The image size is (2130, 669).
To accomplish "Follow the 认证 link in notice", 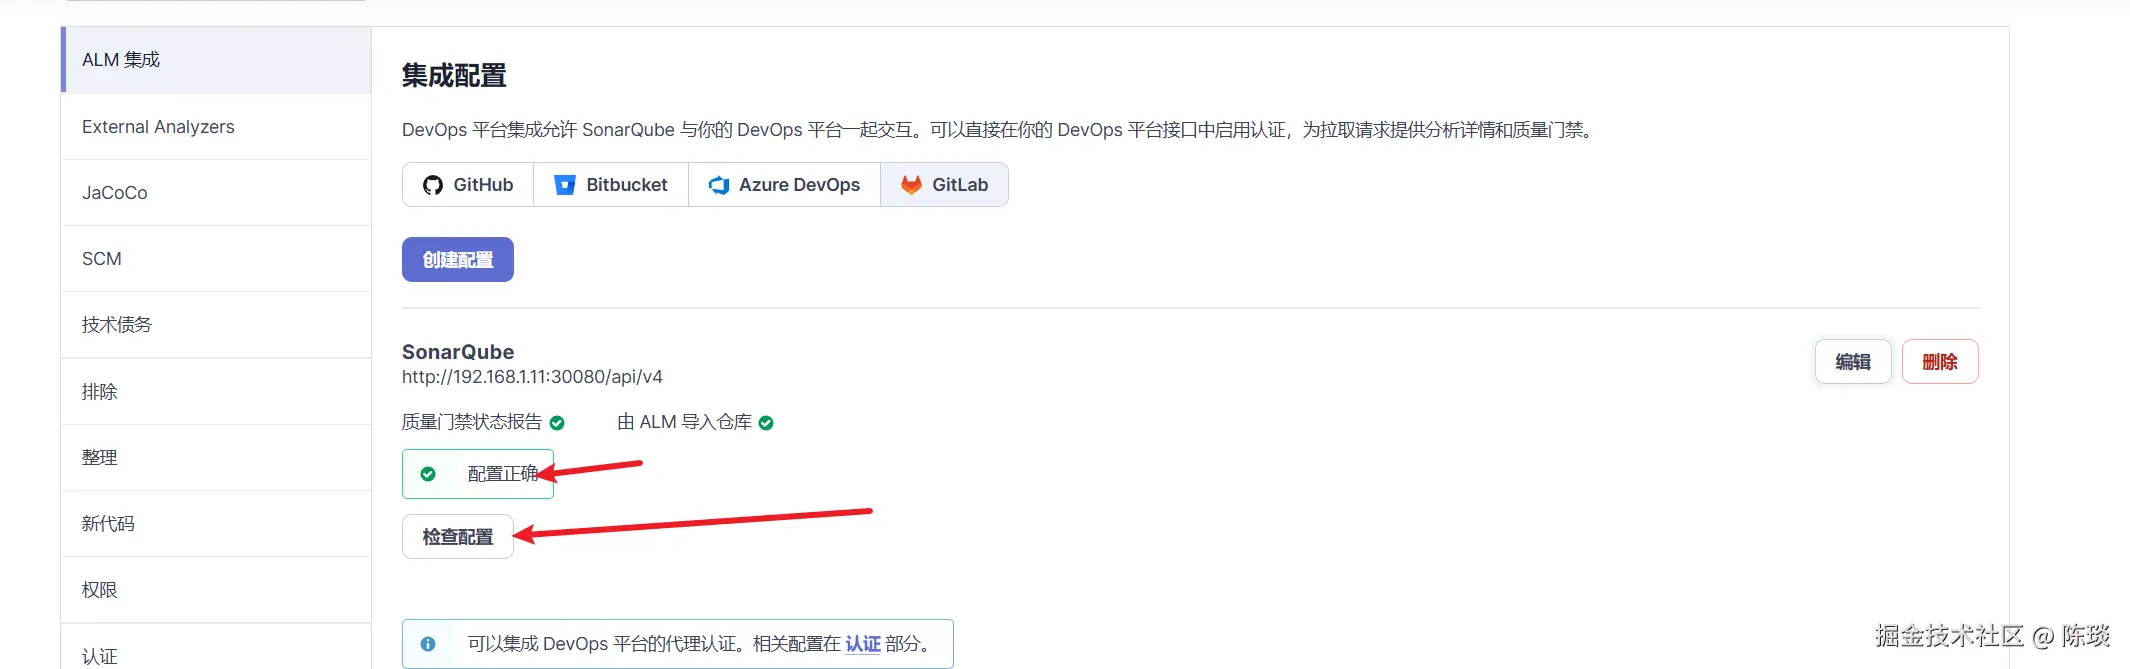I will pos(863,644).
